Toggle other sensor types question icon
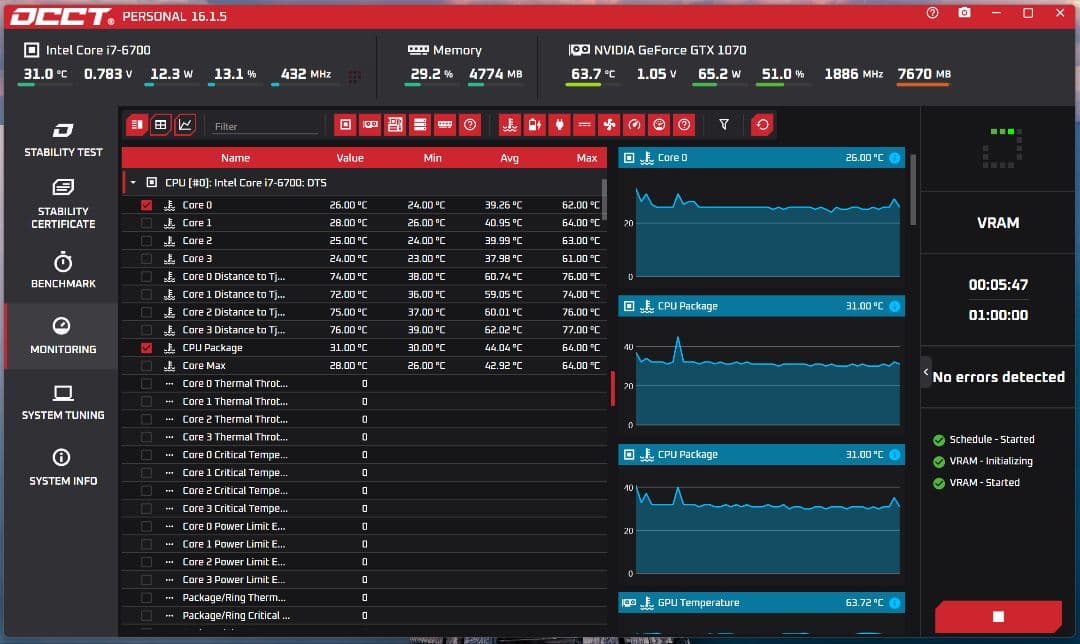1080x644 pixels. pos(684,125)
